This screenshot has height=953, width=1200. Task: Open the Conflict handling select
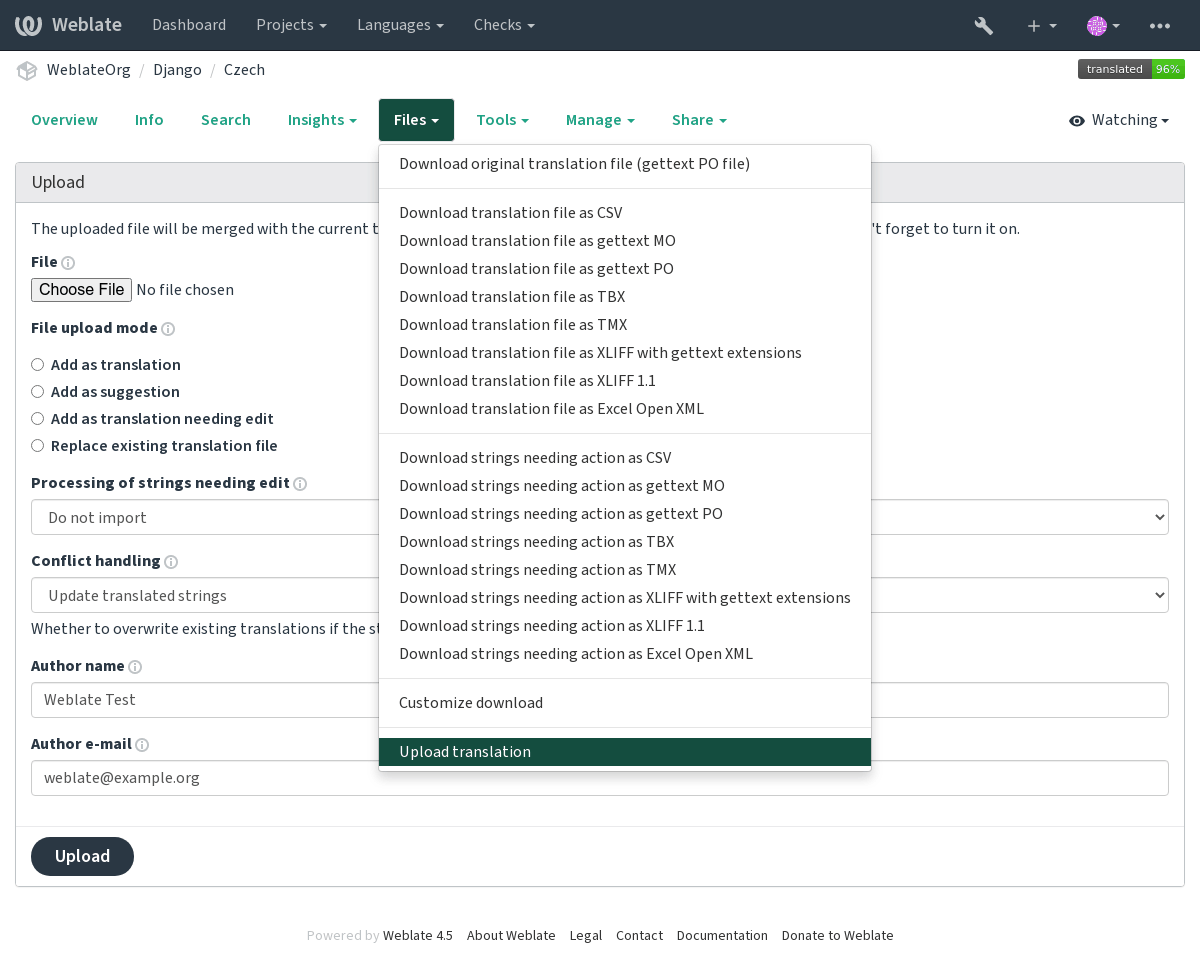600,595
